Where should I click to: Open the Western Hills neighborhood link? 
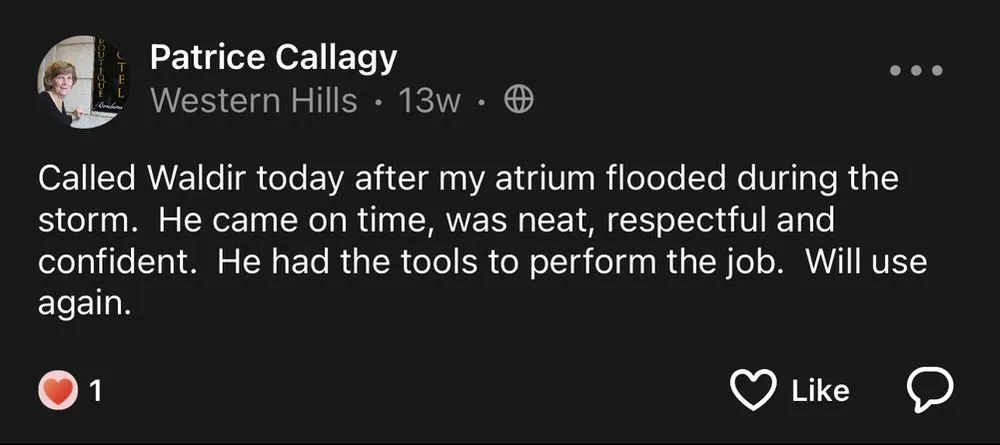(x=253, y=100)
